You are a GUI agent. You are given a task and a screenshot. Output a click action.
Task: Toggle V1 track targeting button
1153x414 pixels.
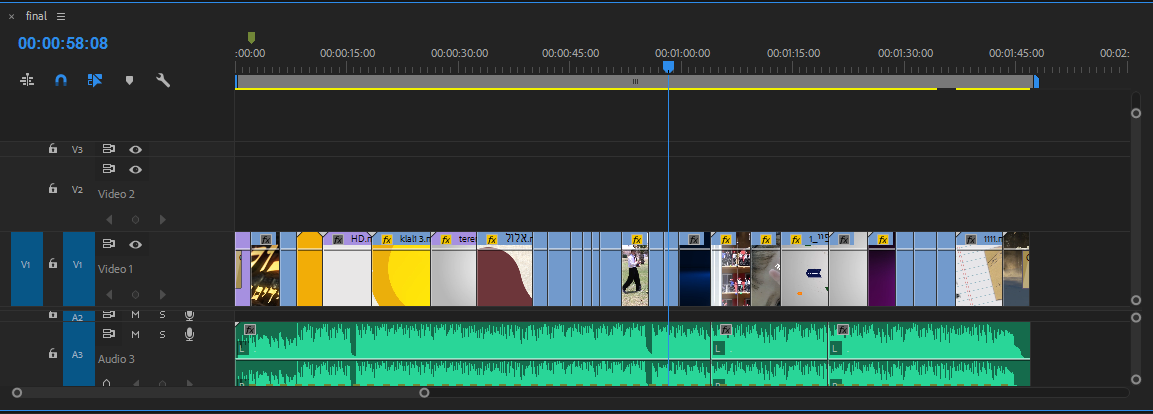[x=79, y=269]
